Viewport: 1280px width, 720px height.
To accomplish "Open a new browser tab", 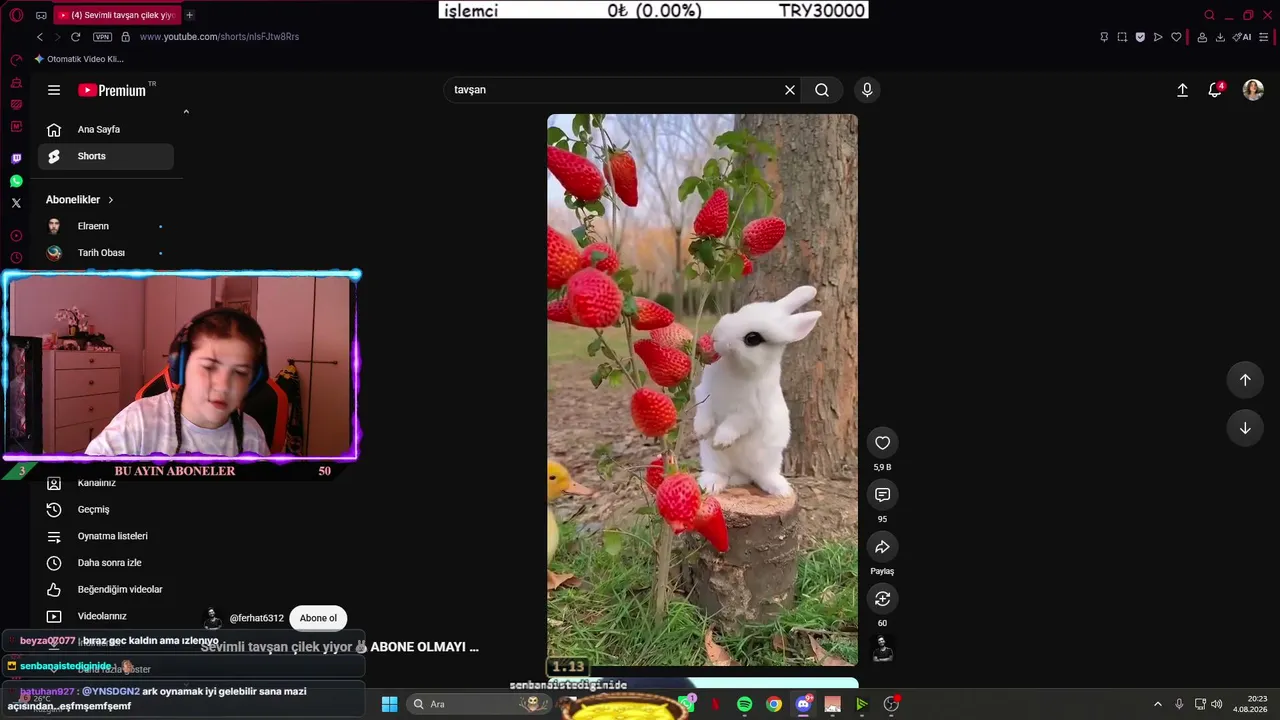I will [x=190, y=15].
